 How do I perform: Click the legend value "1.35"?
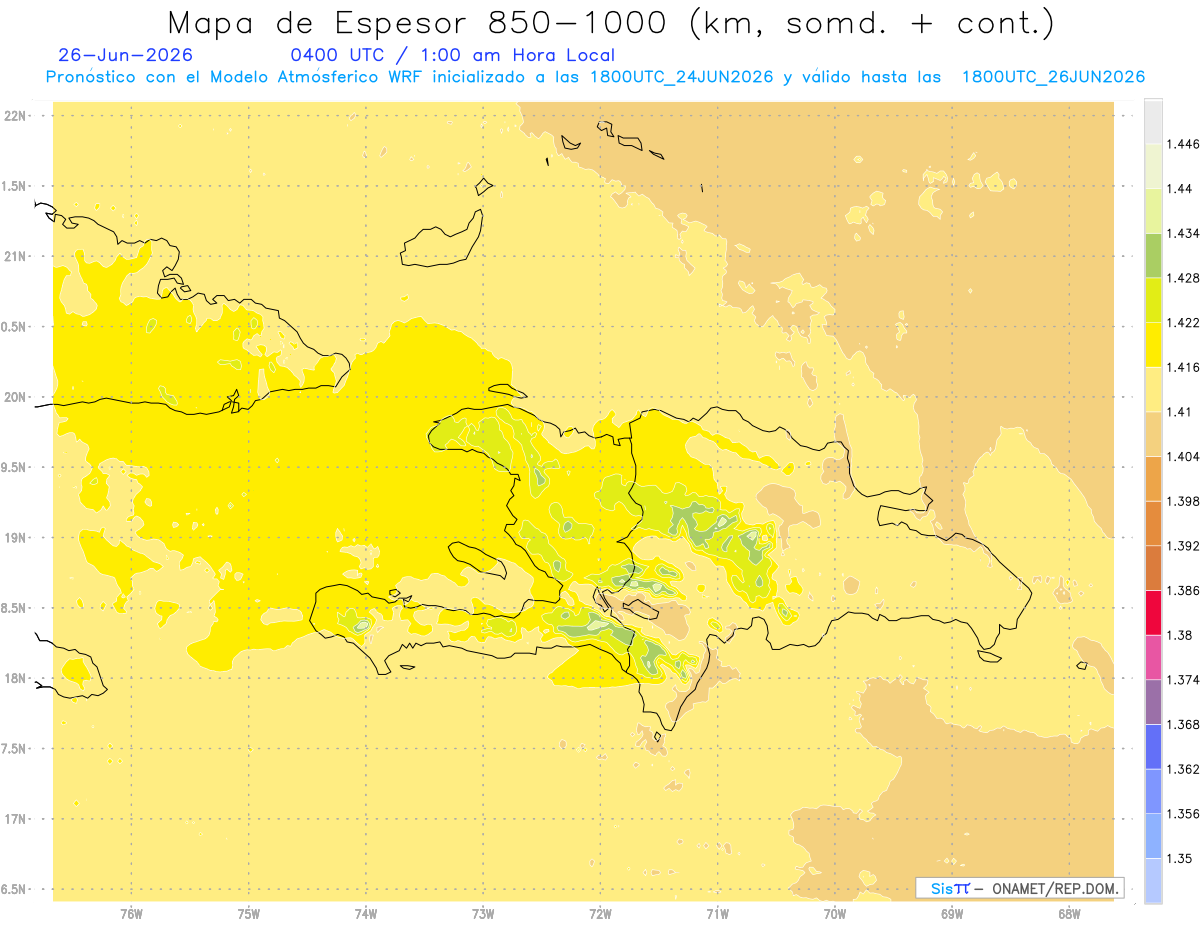1180,858
